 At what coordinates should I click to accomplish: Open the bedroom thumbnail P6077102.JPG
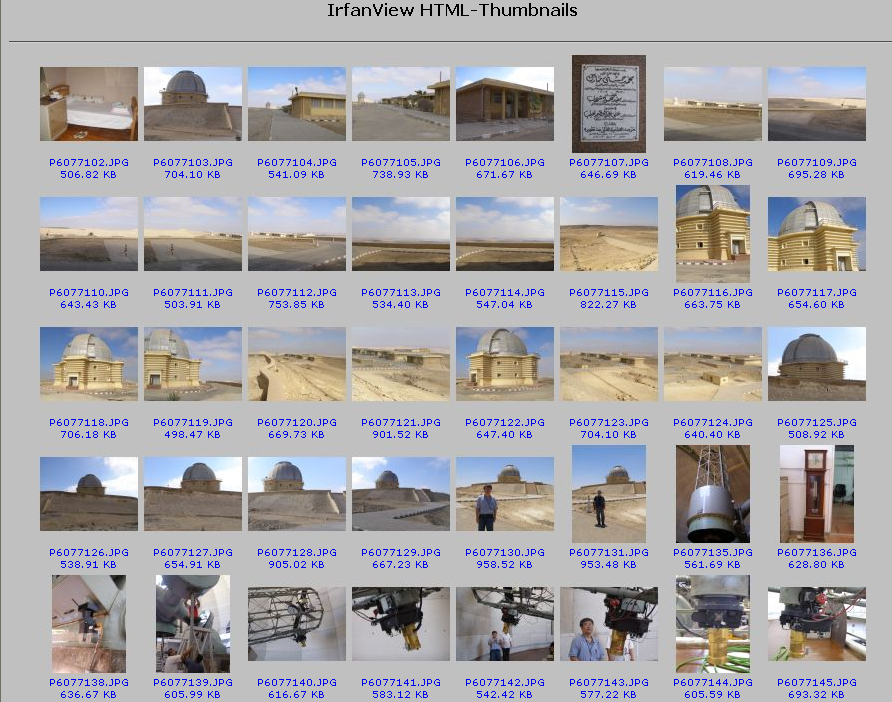[x=89, y=104]
